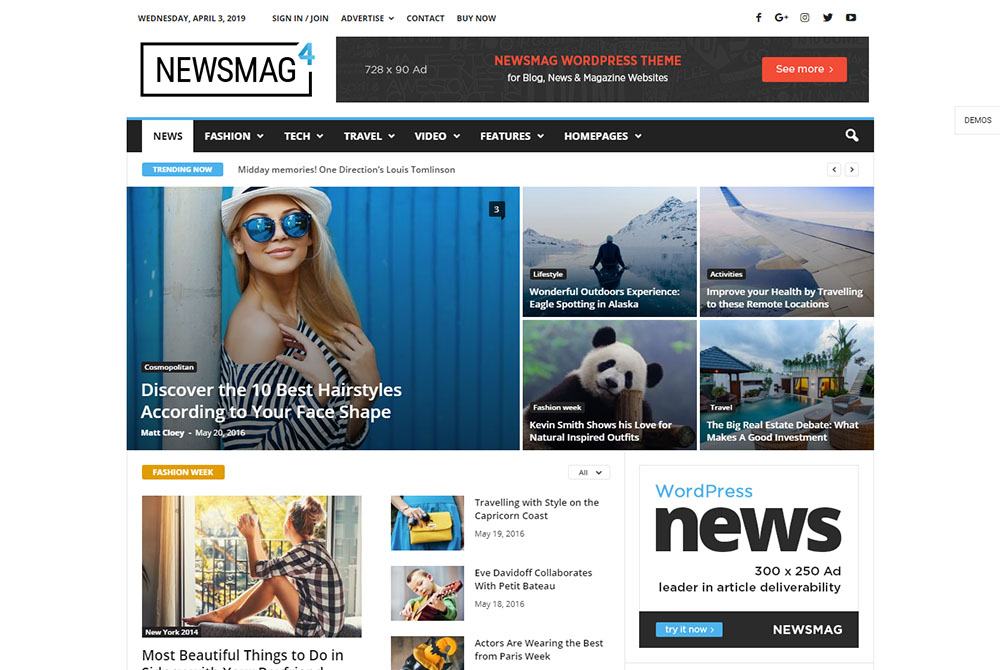Click the See more button
Image resolution: width=1000 pixels, height=670 pixels.
[x=804, y=69]
